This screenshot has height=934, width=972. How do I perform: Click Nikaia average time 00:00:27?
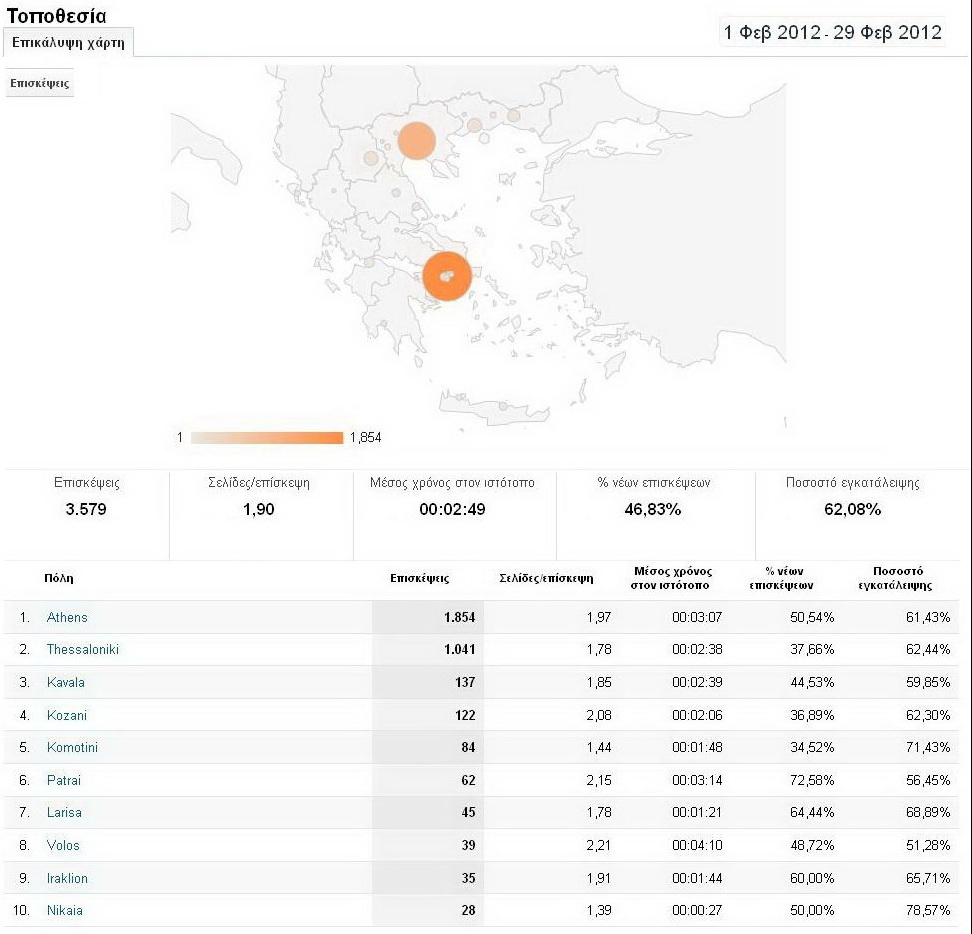tap(697, 910)
